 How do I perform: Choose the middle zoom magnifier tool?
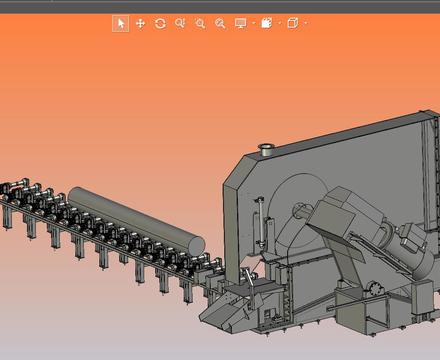[x=200, y=24]
